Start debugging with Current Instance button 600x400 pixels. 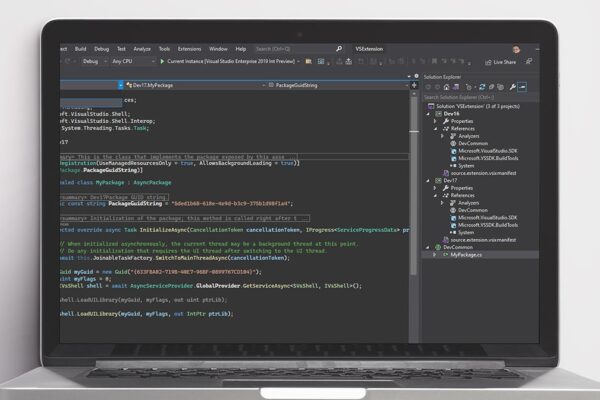tap(228, 61)
